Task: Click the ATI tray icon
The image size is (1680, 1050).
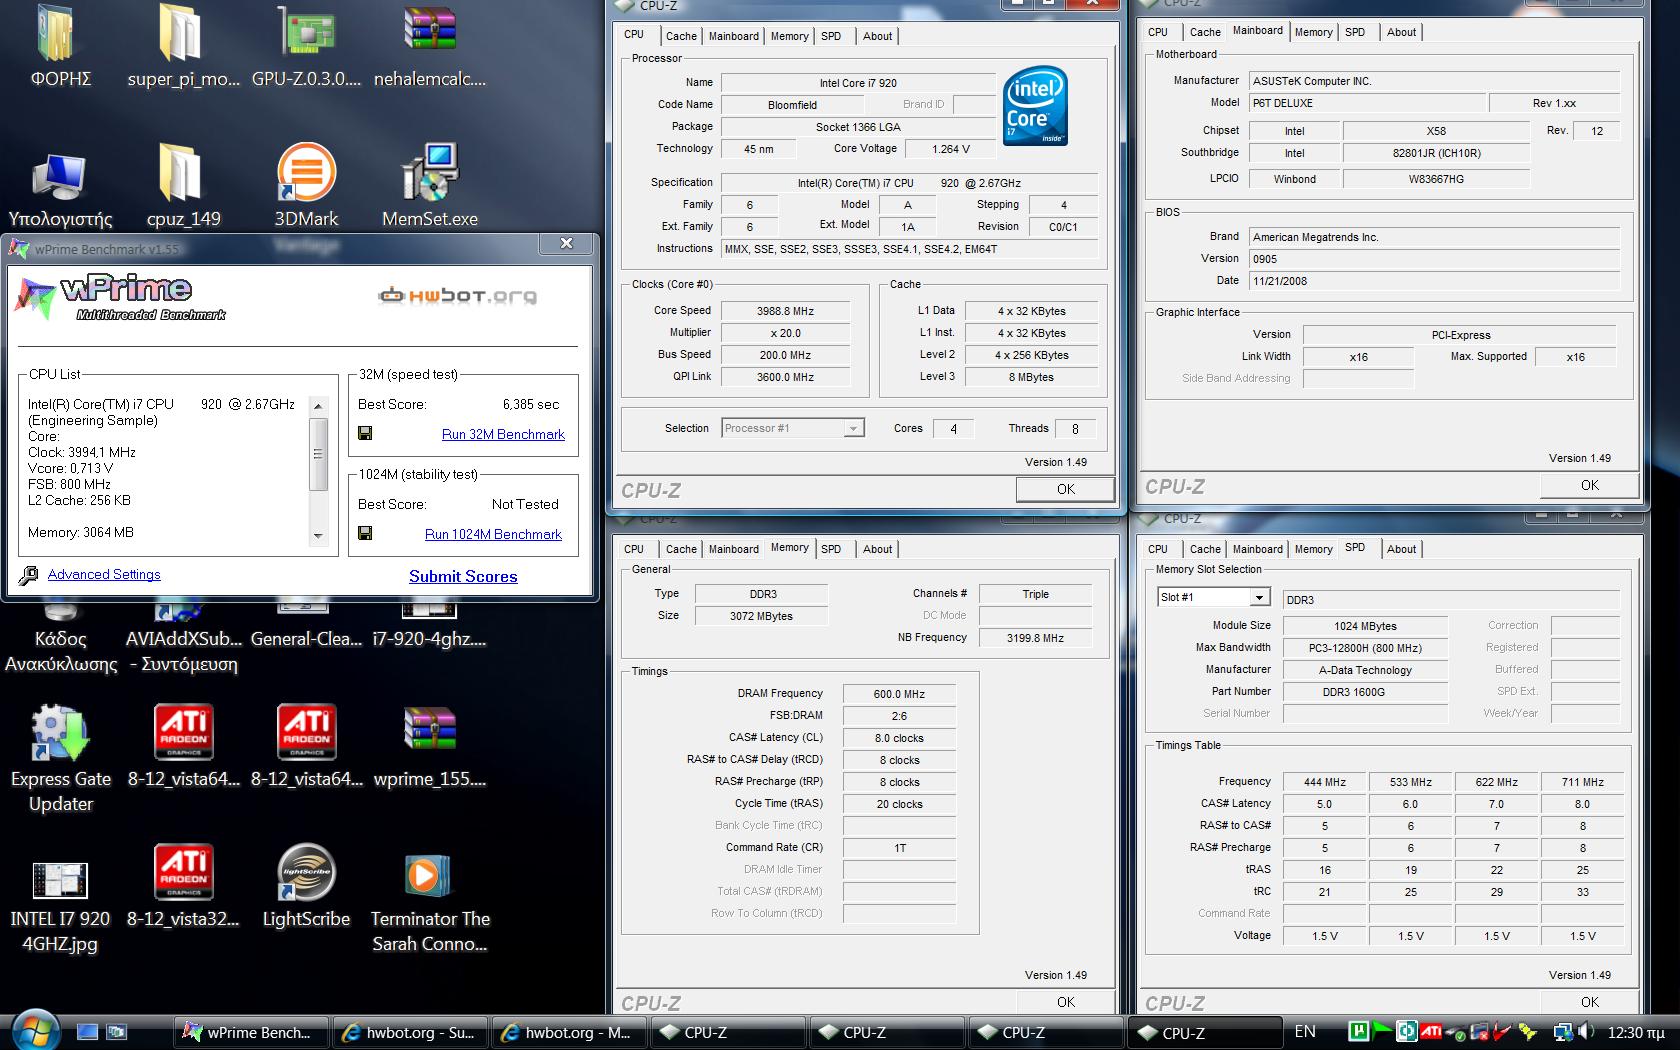Action: click(1431, 1031)
